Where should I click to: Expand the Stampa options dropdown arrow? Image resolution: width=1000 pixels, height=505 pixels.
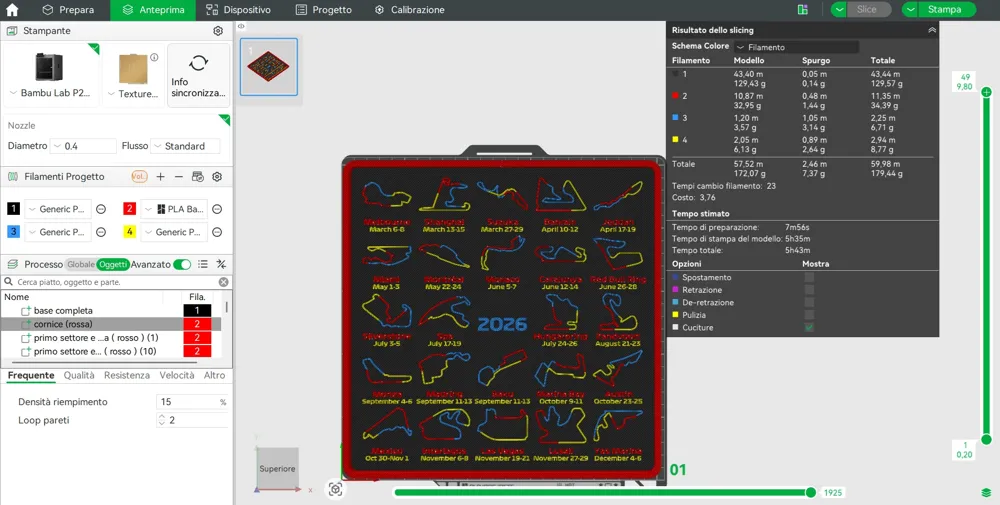point(910,10)
